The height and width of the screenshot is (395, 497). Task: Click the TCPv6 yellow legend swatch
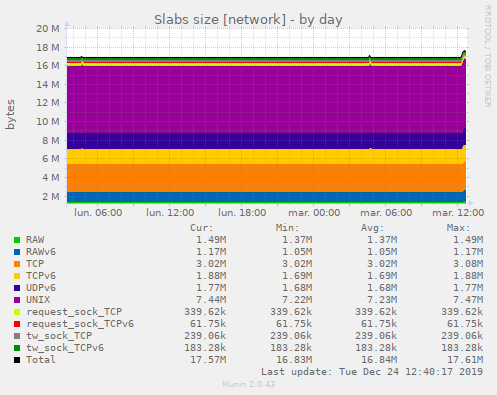point(17,276)
